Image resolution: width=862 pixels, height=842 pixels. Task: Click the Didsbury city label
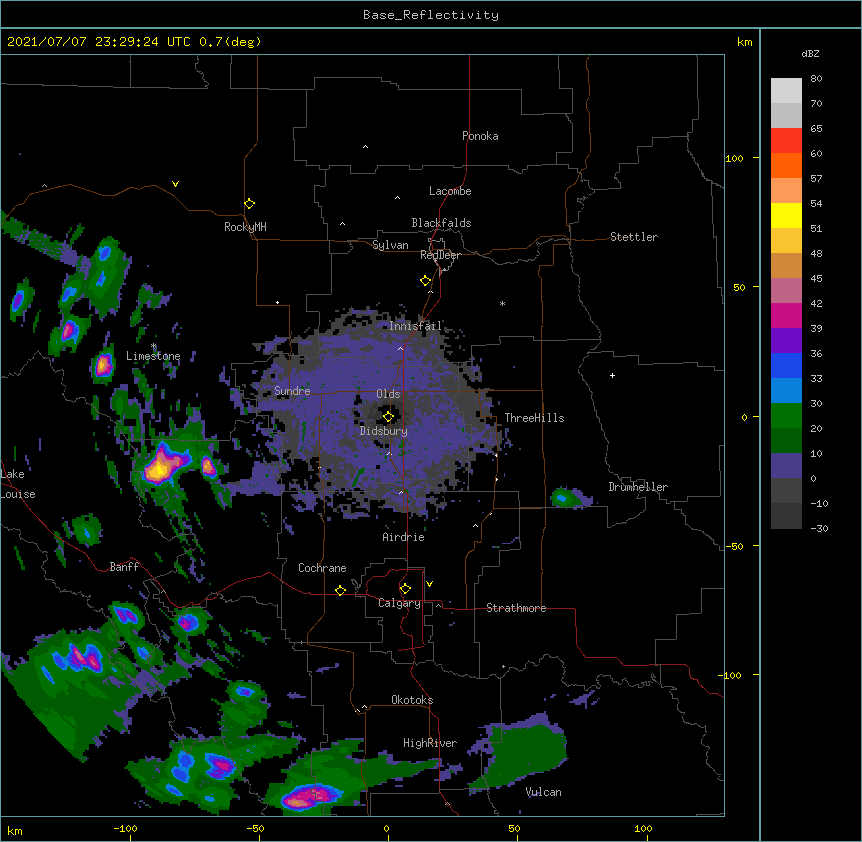coord(383,431)
